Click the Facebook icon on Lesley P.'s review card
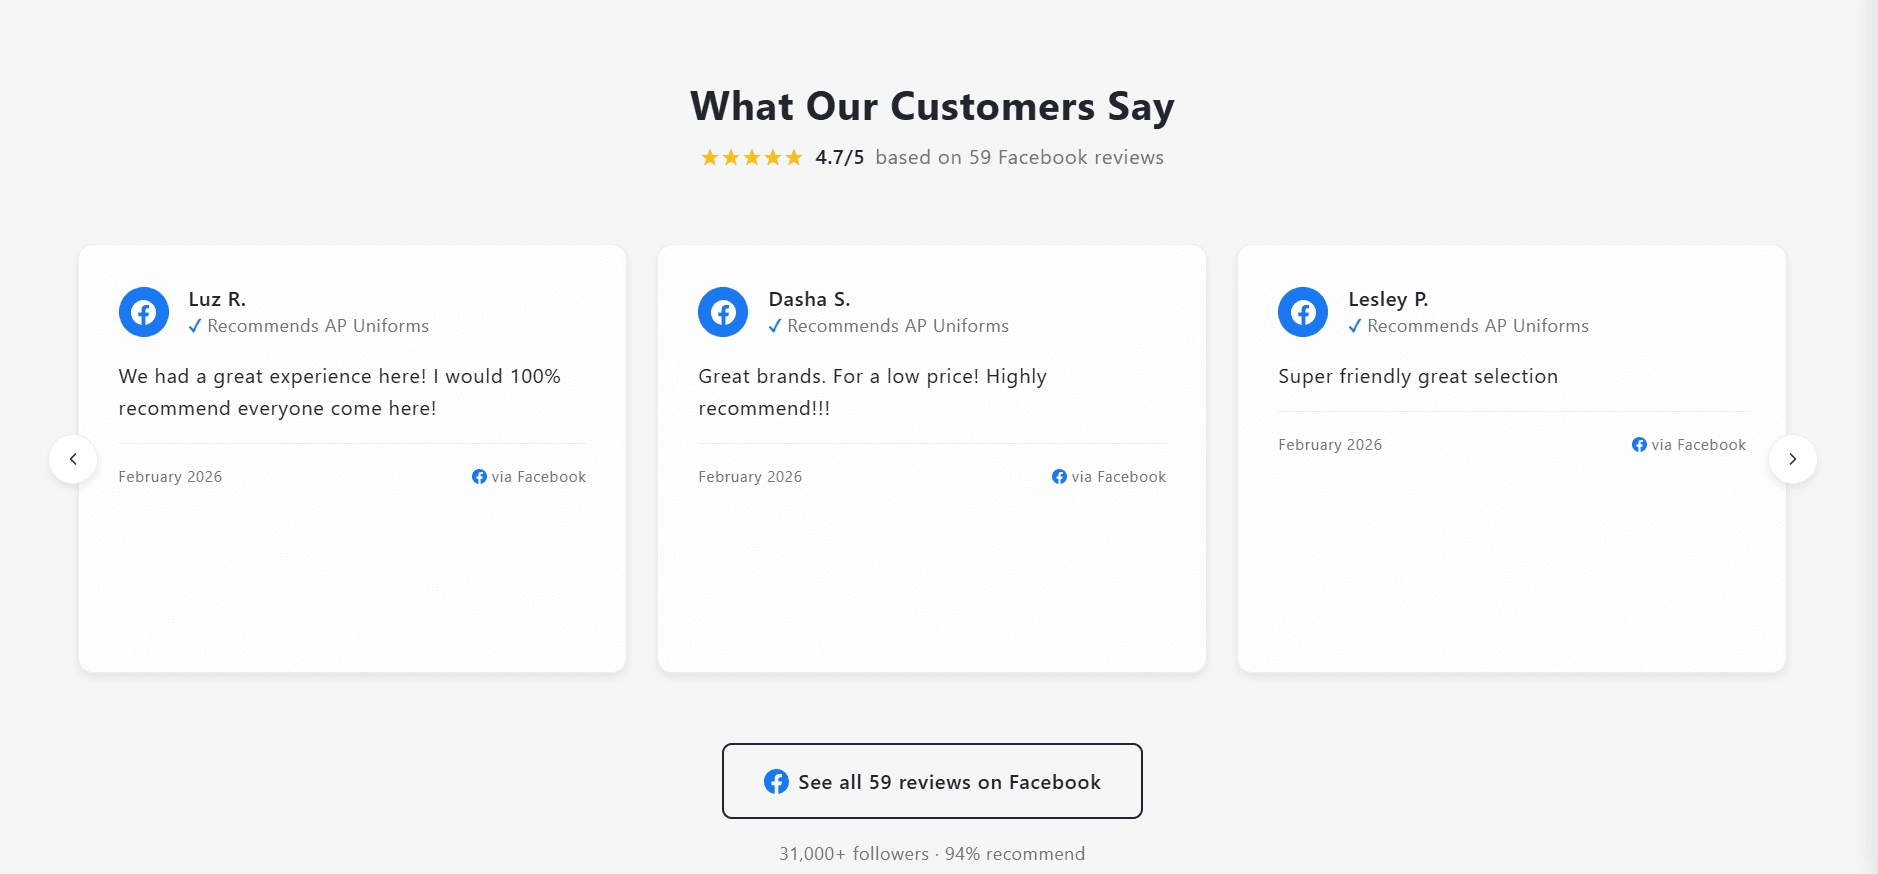 point(1303,311)
